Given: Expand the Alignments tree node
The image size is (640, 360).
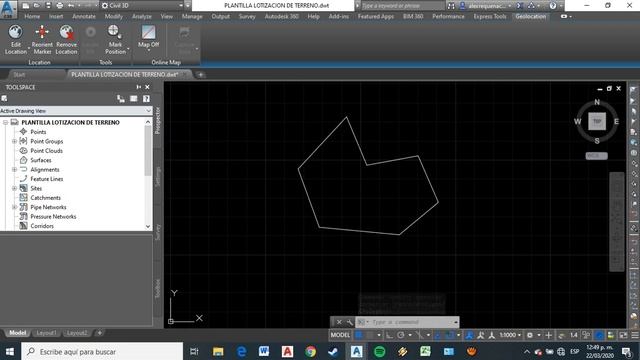Looking at the screenshot, I should coord(14,169).
